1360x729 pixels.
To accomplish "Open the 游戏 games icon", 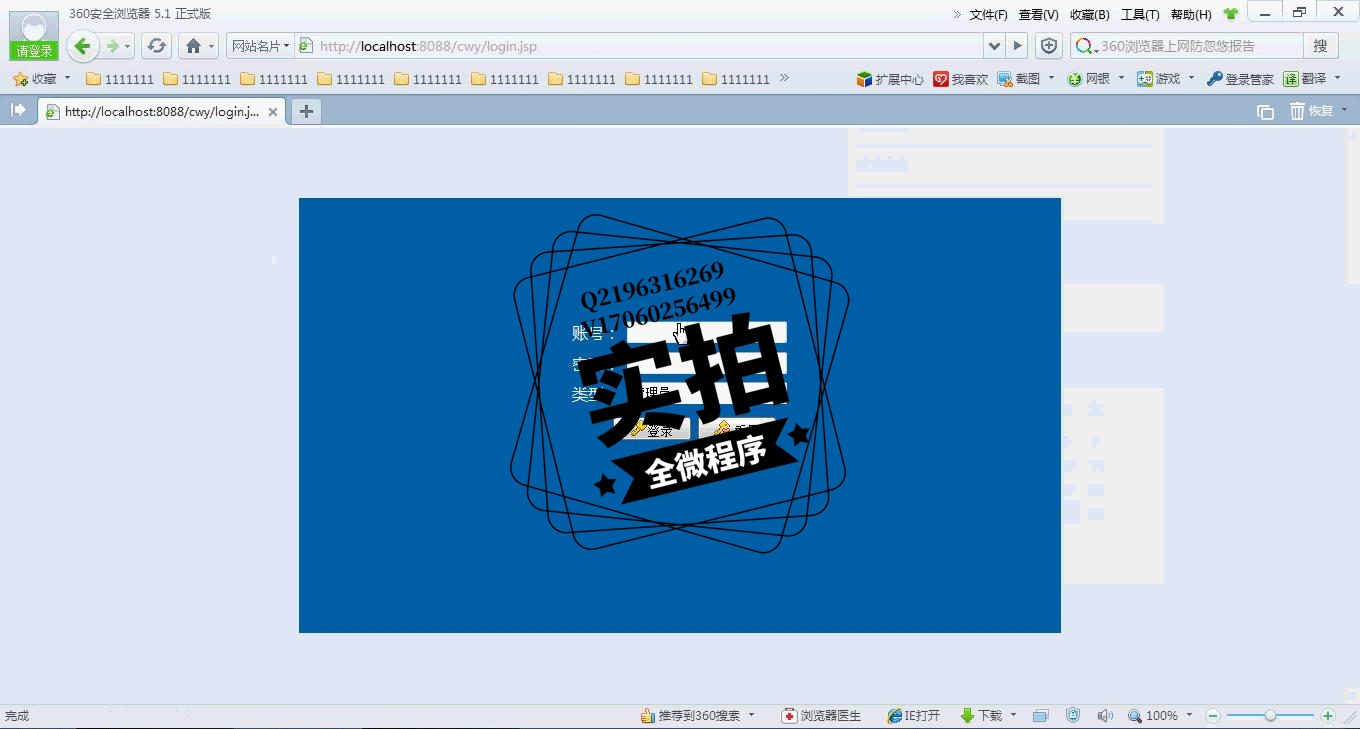I will [1159, 79].
